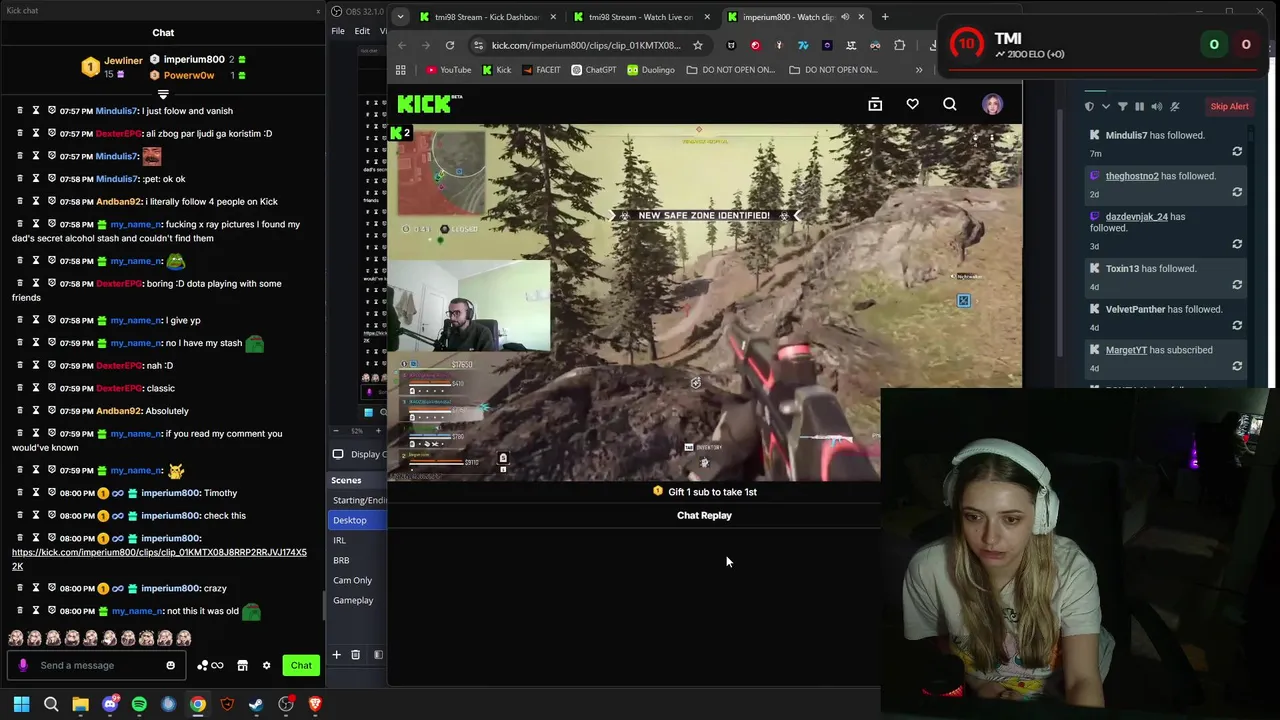The height and width of the screenshot is (720, 1280).
Task: Open Chrome tab search dropdown arrow
Action: click(400, 16)
